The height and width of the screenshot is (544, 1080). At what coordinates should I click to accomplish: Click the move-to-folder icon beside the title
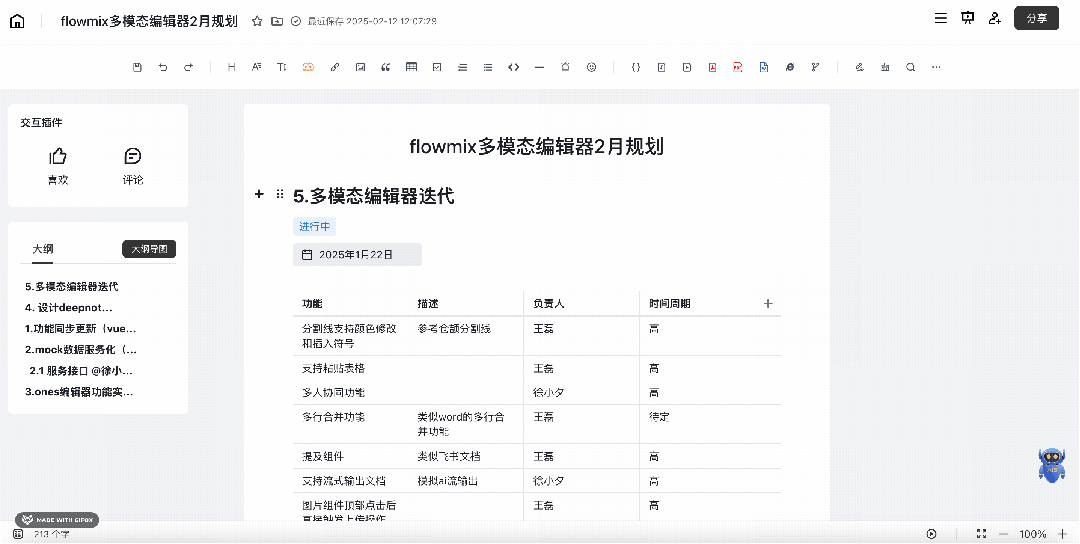[x=277, y=21]
